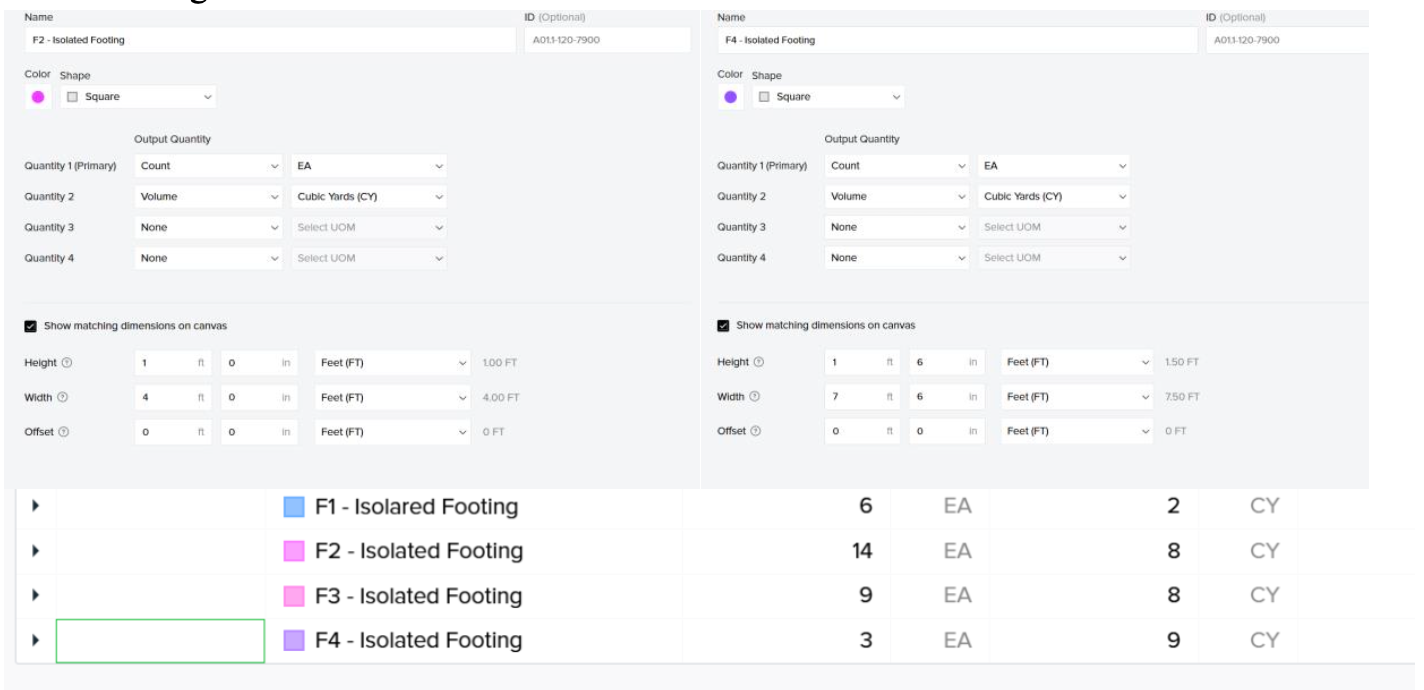Uncheck Show matching dimensions in F4 panel
Viewport: 1424px width, 690px height.
pos(723,325)
